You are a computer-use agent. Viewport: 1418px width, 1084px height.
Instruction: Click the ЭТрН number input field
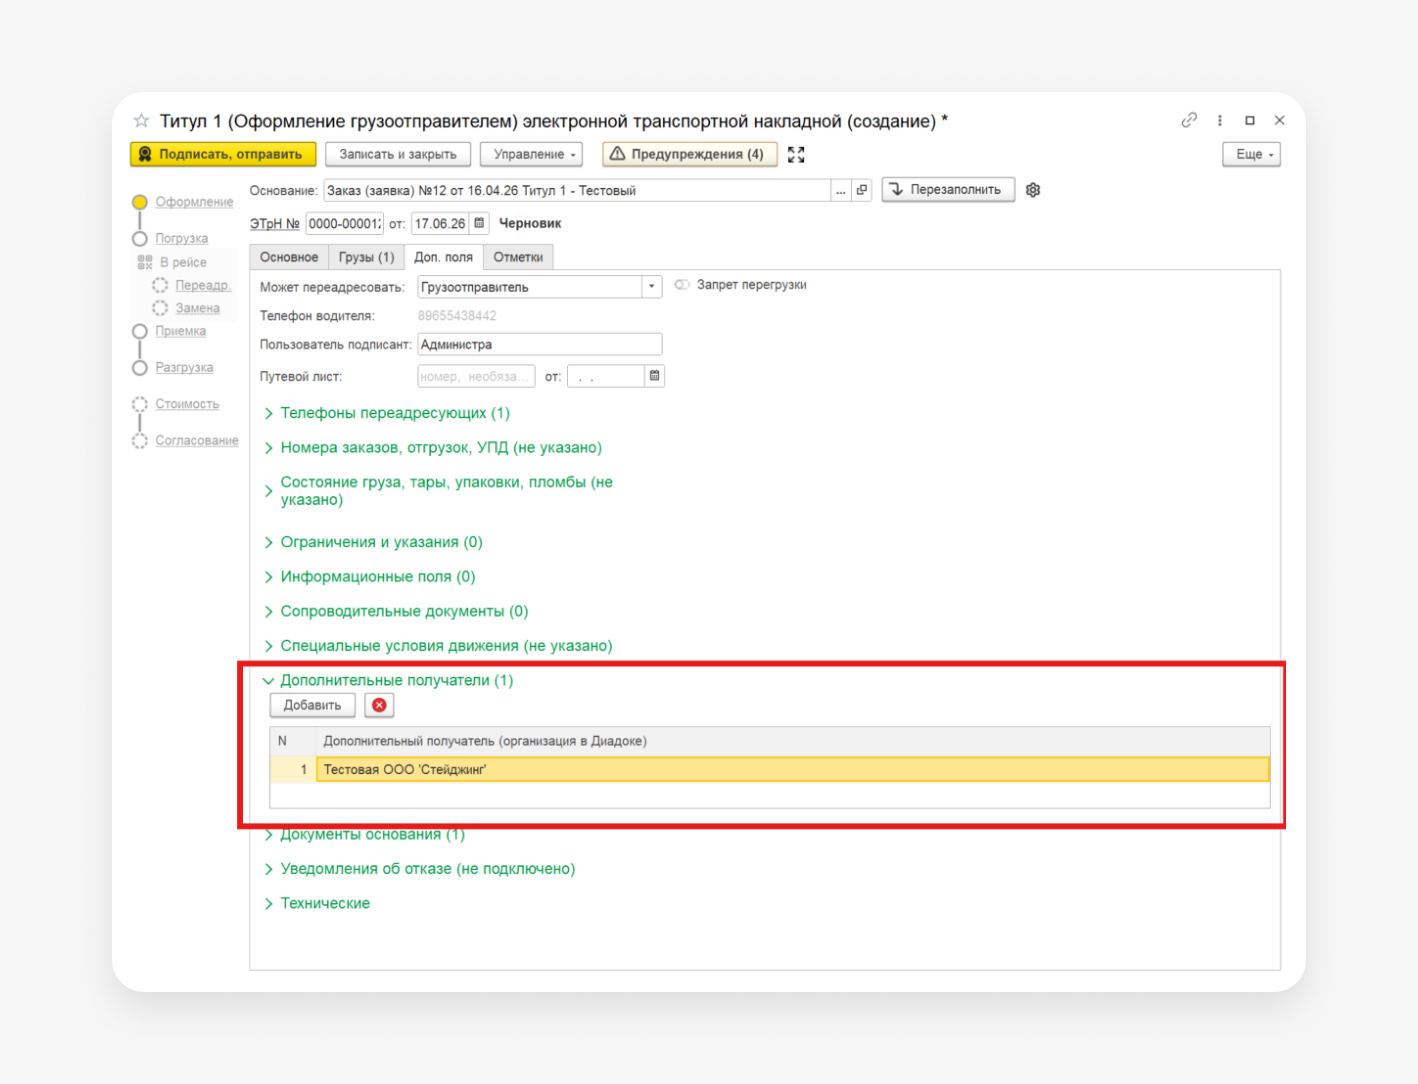click(x=345, y=223)
